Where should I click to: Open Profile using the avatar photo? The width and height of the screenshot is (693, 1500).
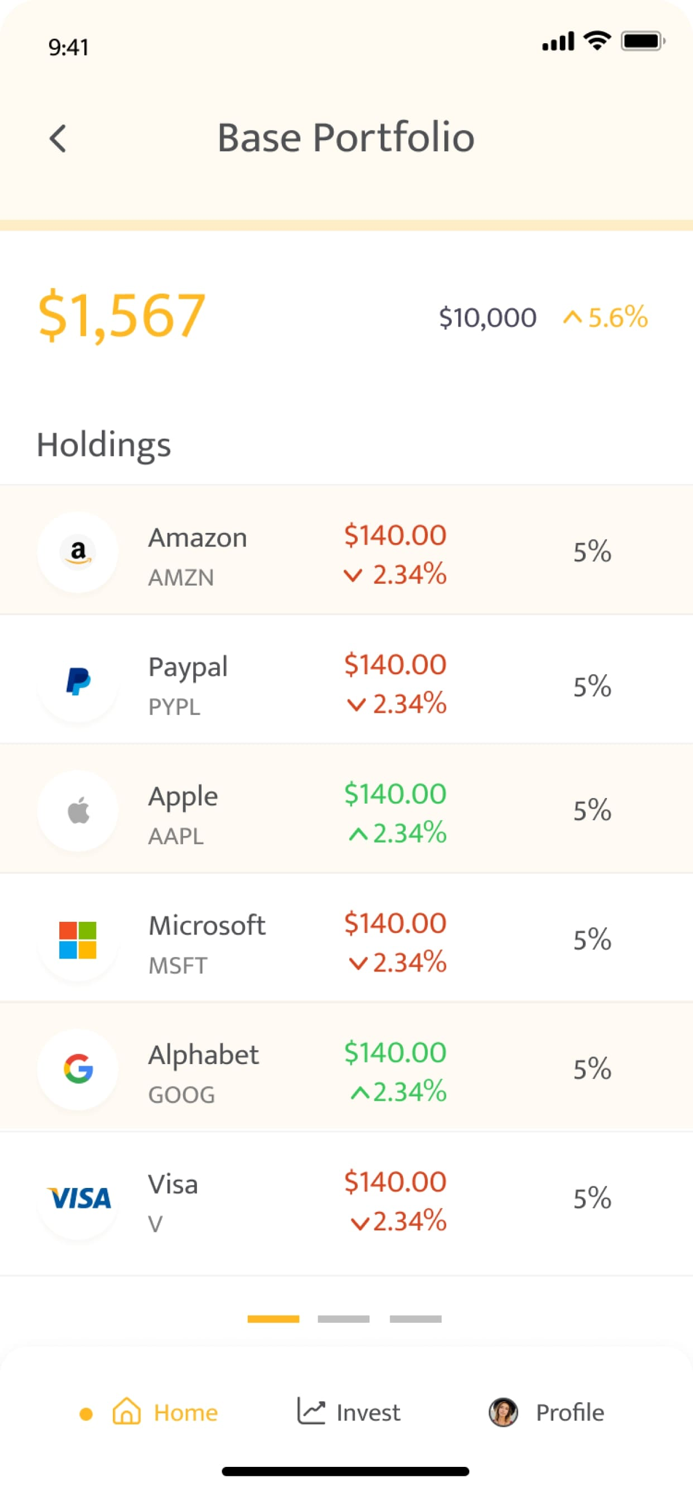tap(502, 1412)
